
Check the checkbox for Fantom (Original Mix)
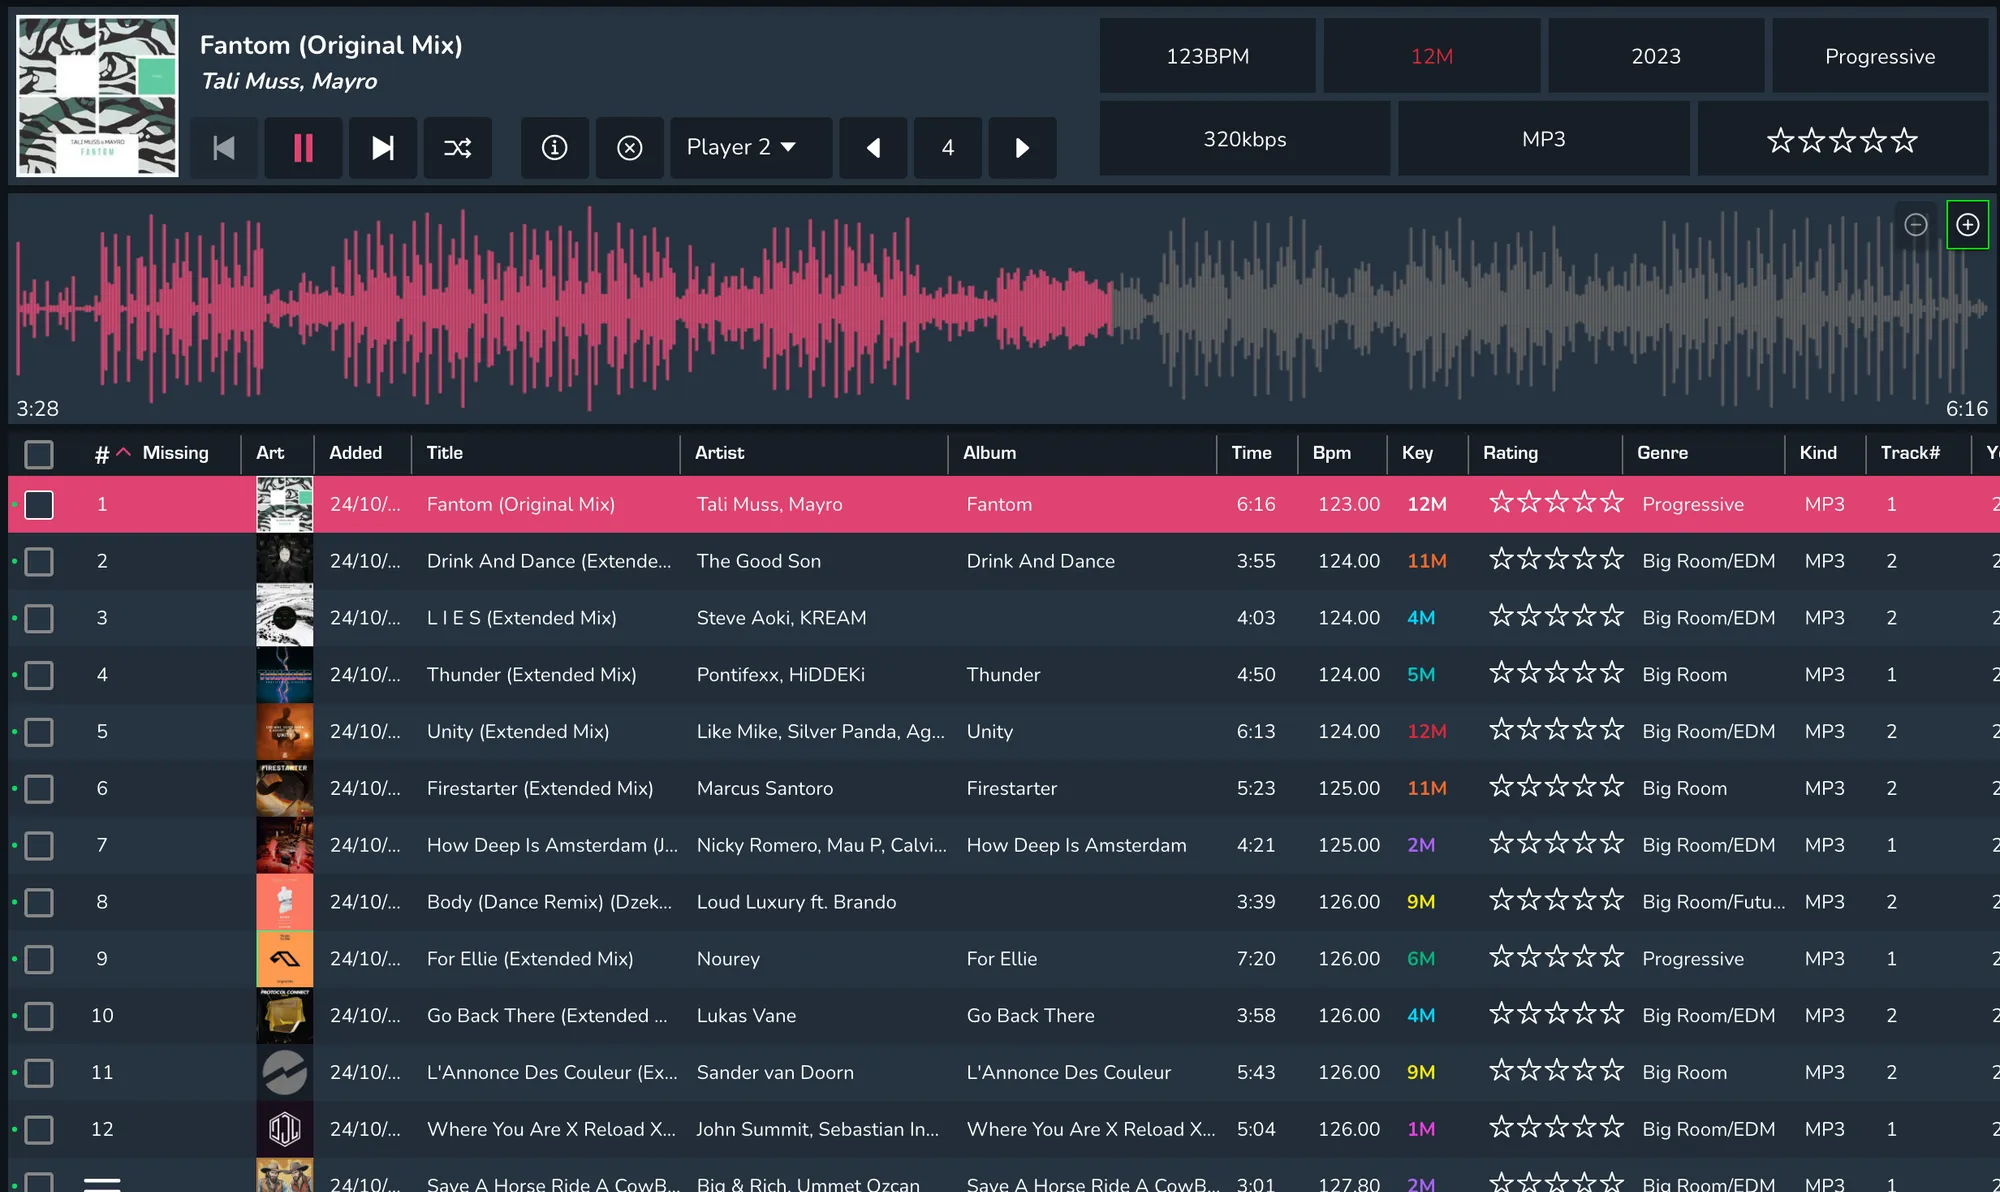39,505
